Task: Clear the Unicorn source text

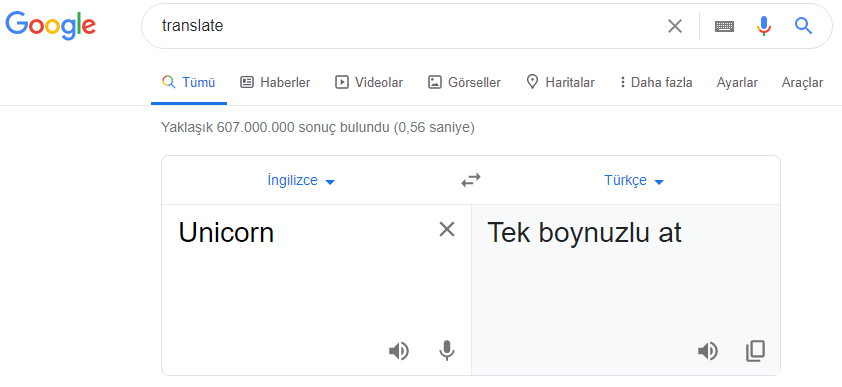Action: [x=447, y=229]
